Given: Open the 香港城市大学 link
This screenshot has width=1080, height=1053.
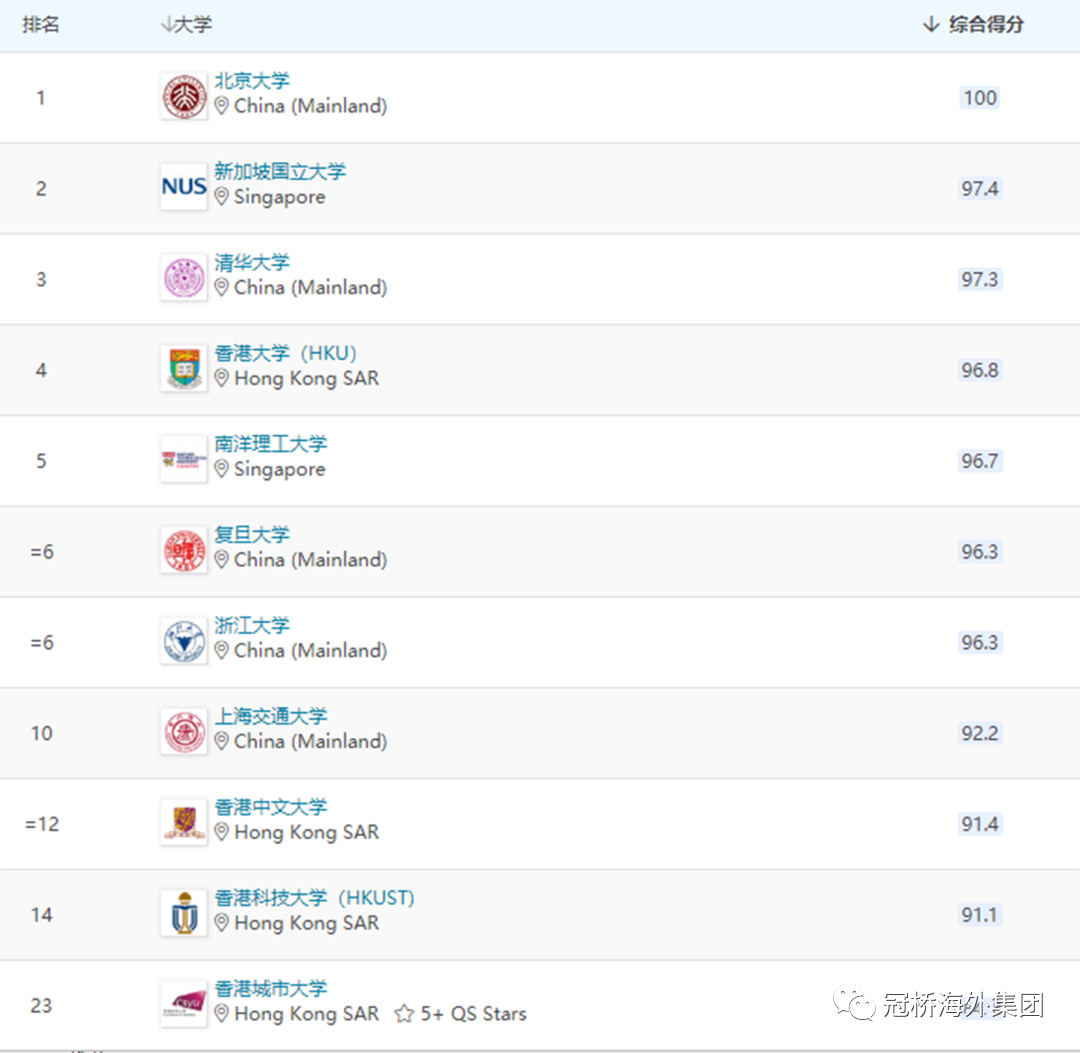Looking at the screenshot, I should pyautogui.click(x=271, y=989).
